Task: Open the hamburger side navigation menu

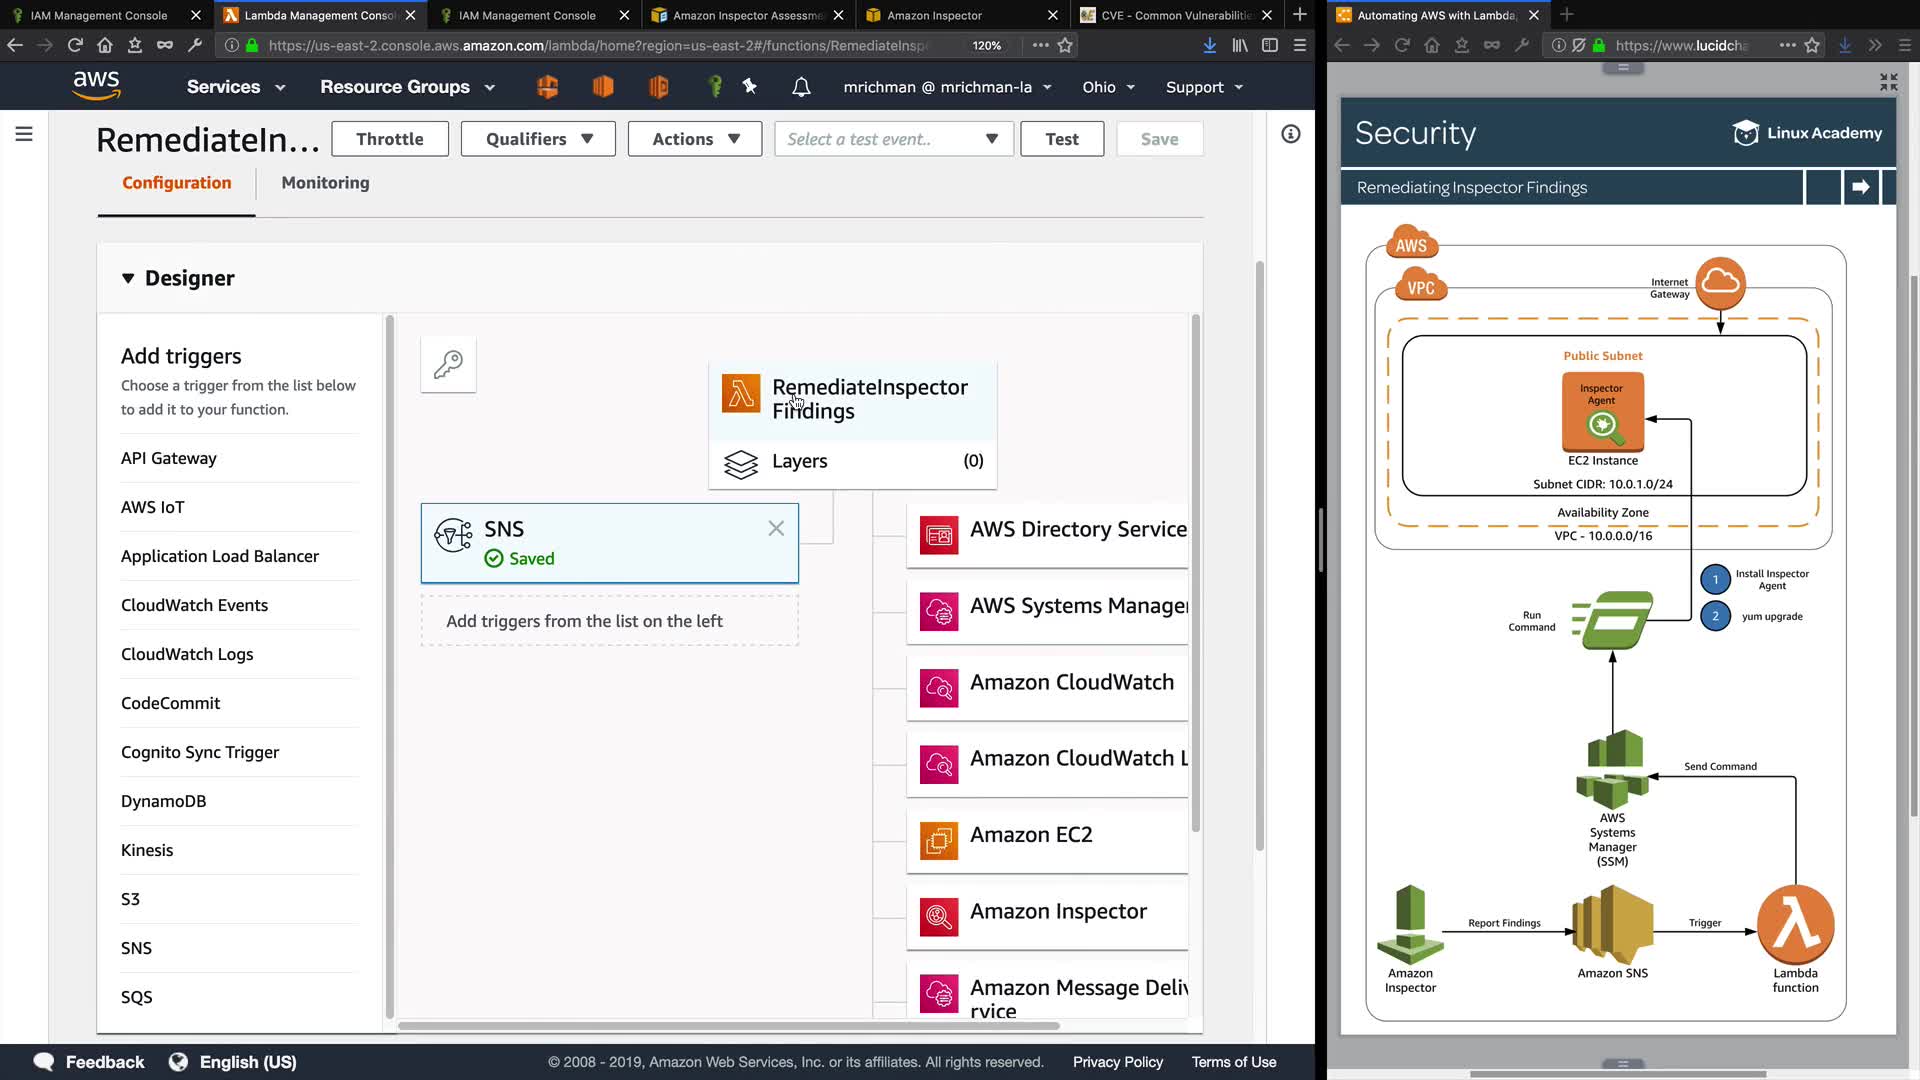Action: point(24,134)
